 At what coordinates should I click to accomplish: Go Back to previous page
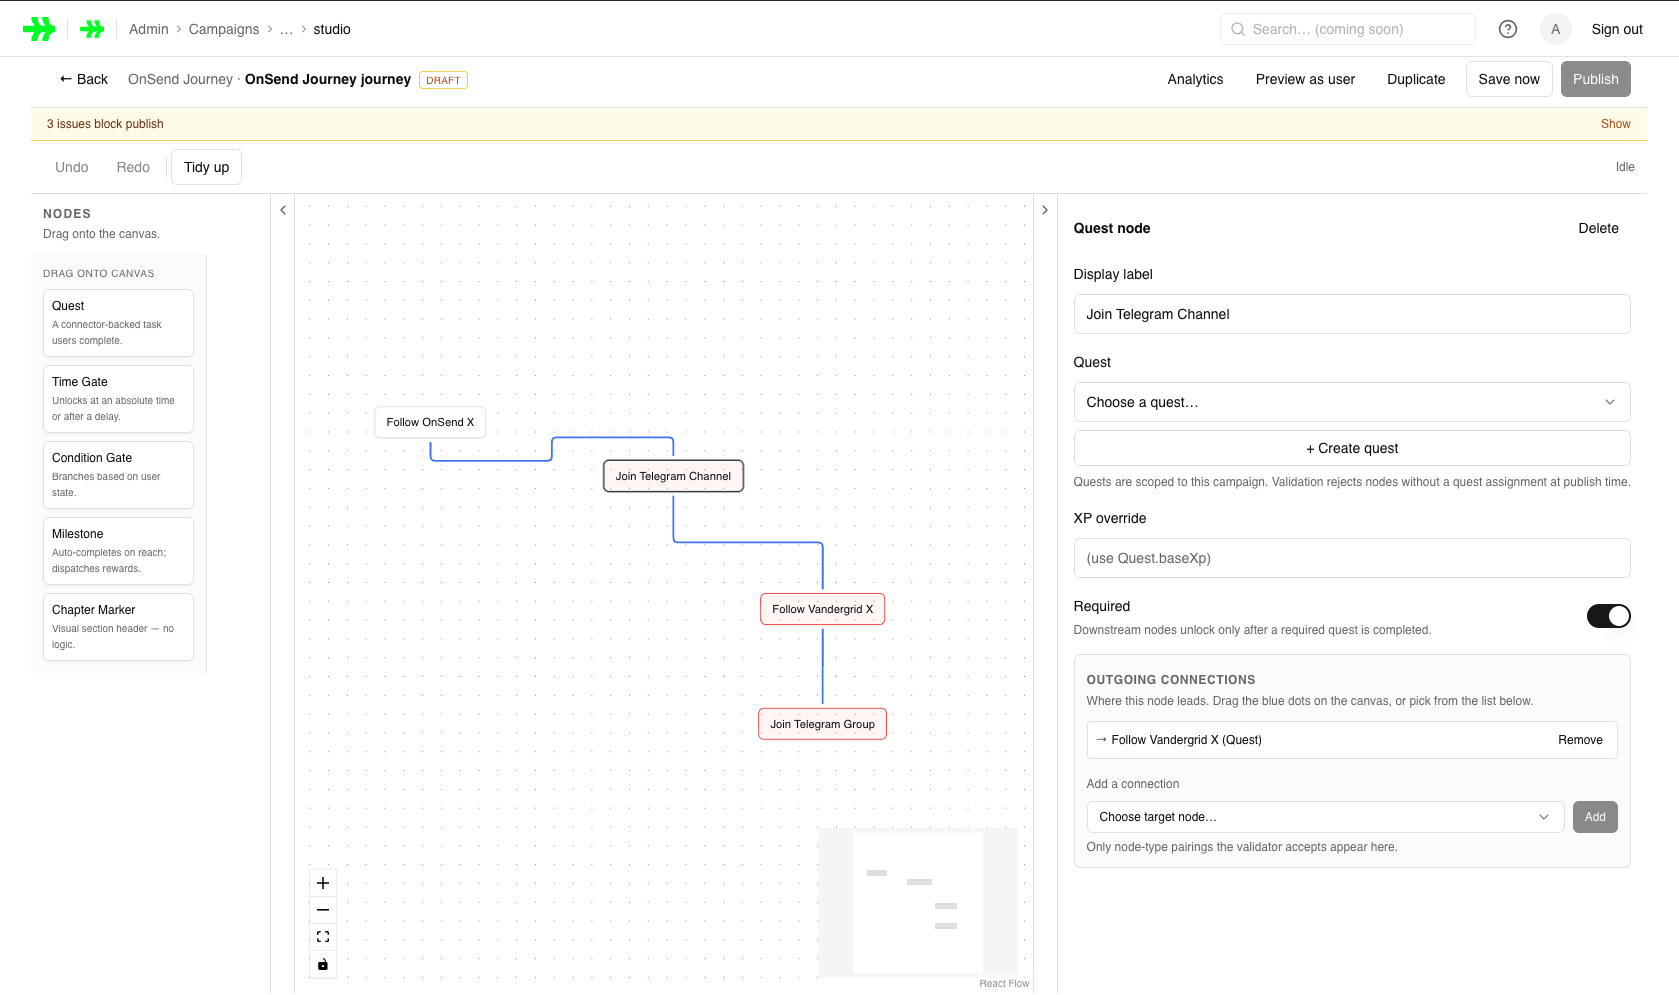tap(83, 79)
